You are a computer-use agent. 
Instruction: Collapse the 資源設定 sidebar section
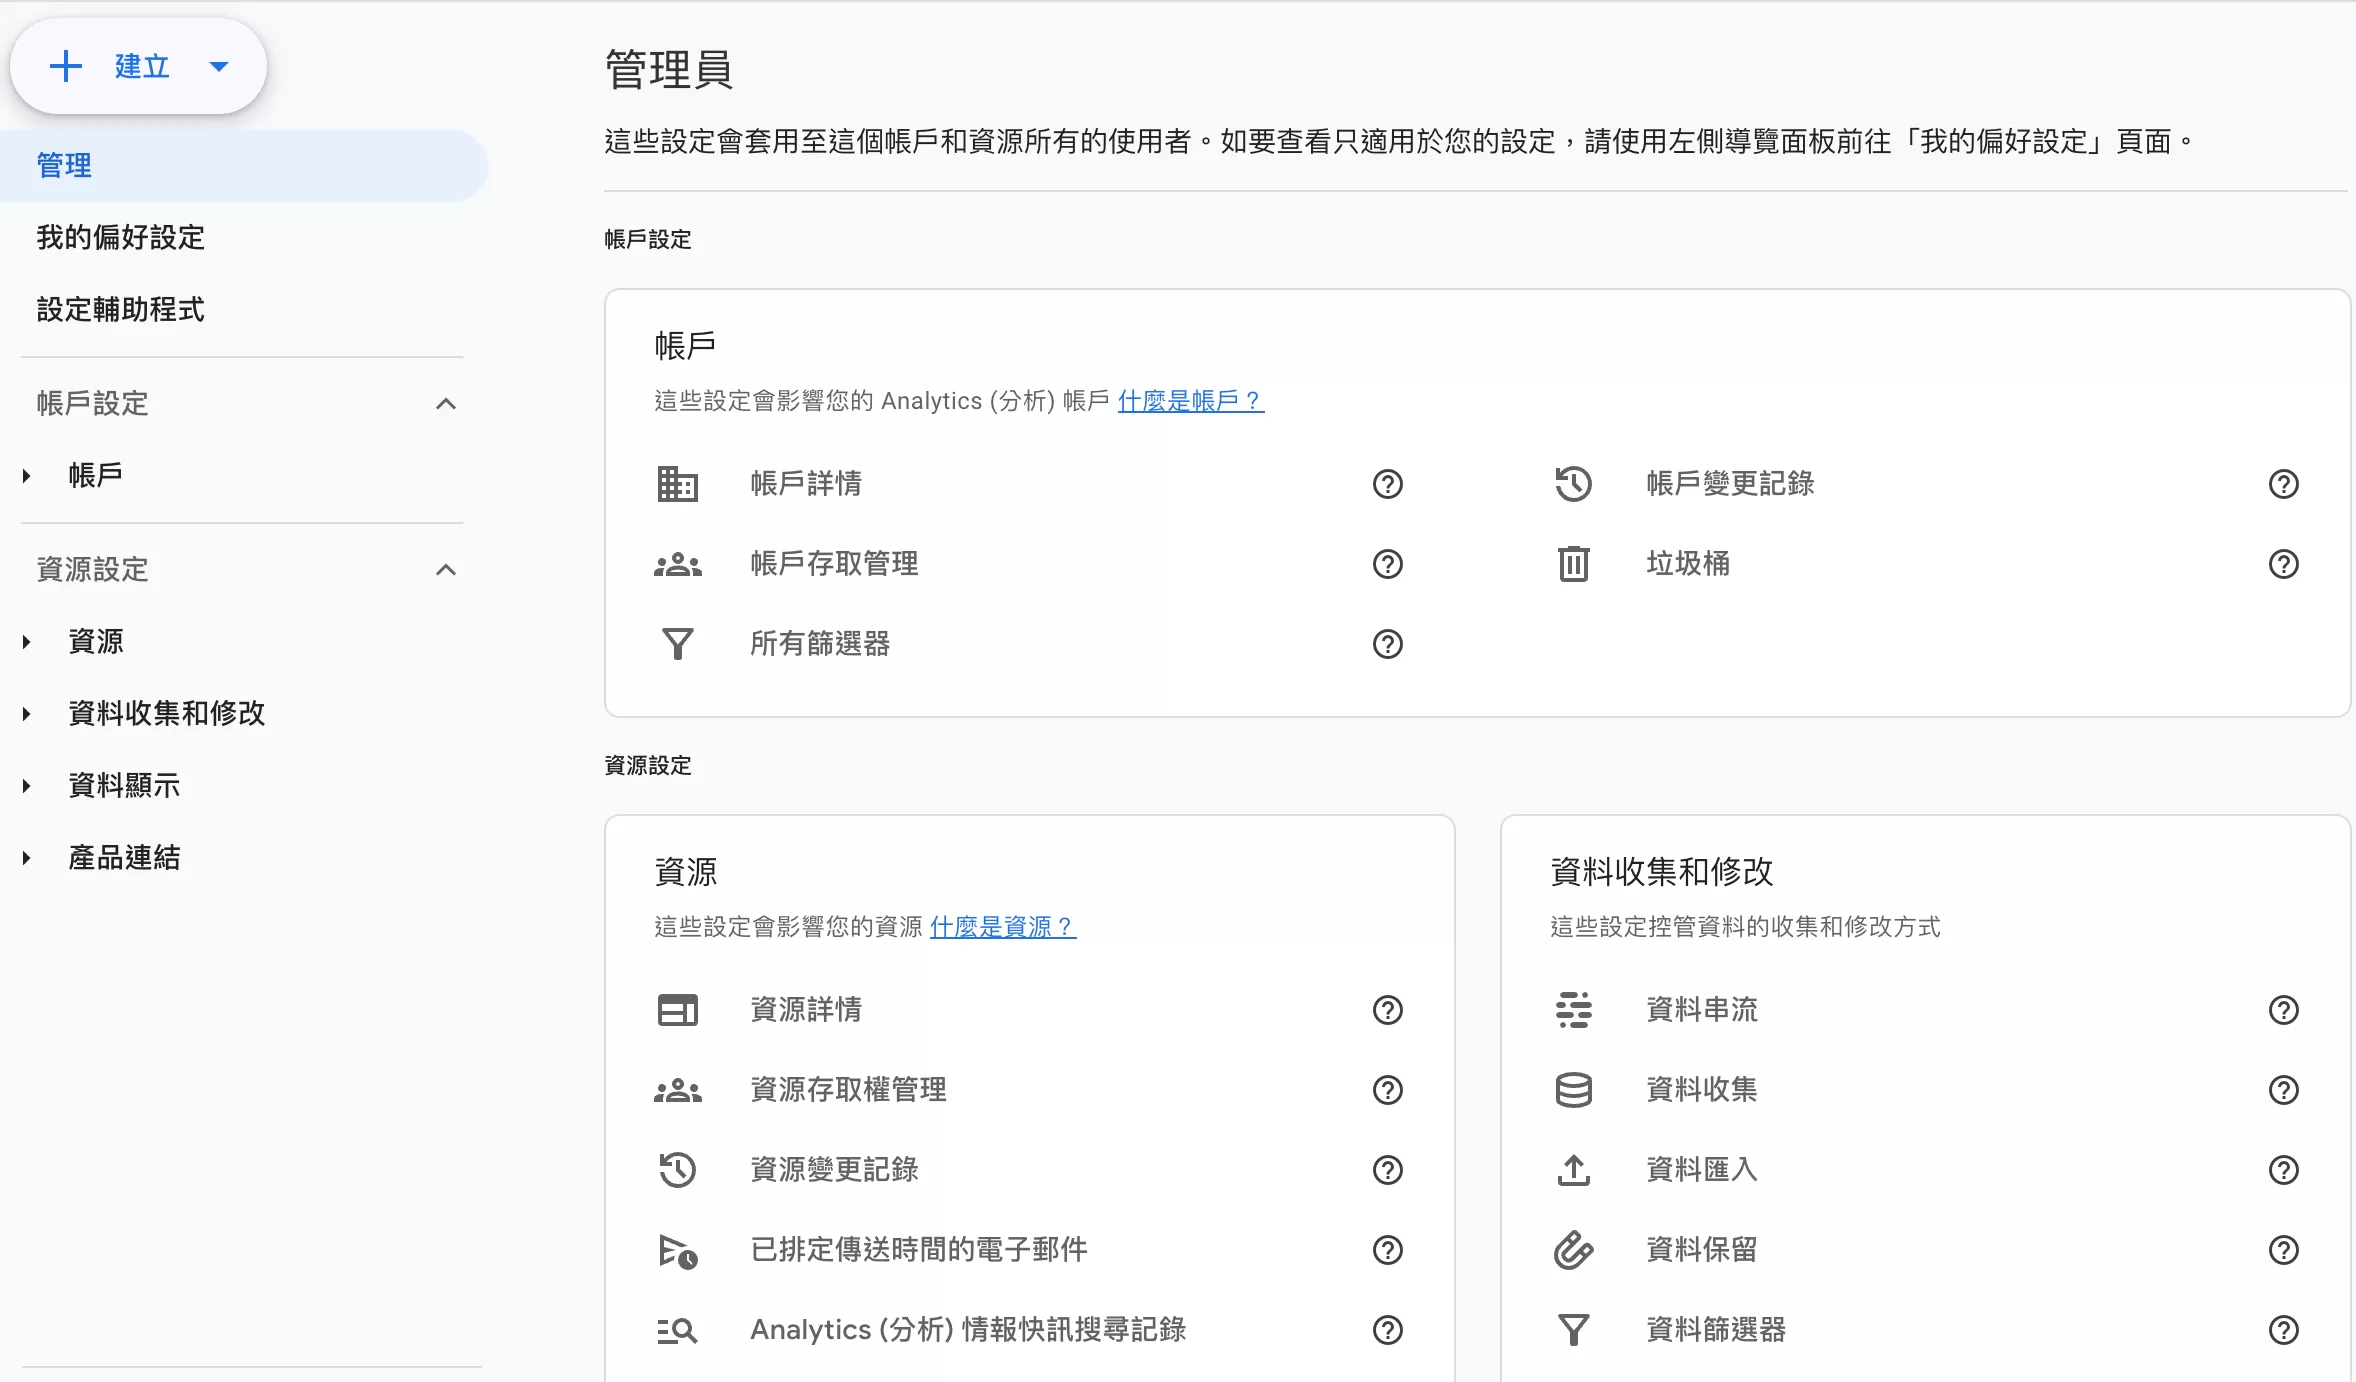446,570
